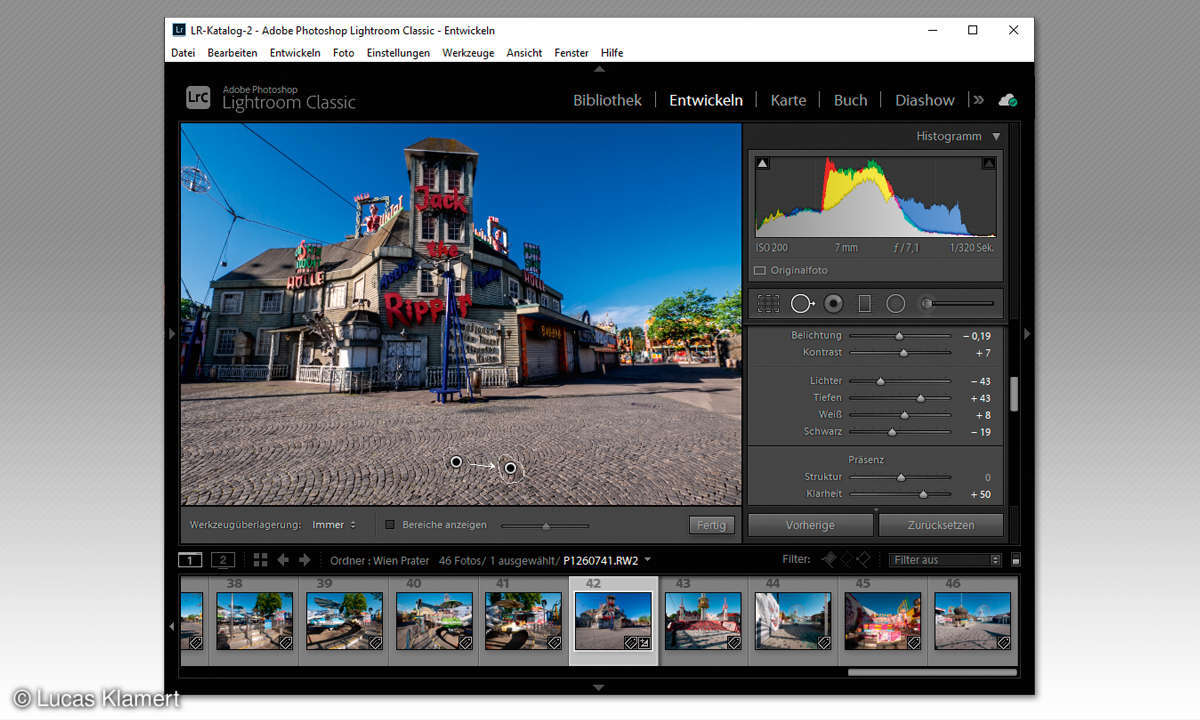1200x720 pixels.
Task: Click the keyword badge on thumbnail 46
Action: 1003,643
